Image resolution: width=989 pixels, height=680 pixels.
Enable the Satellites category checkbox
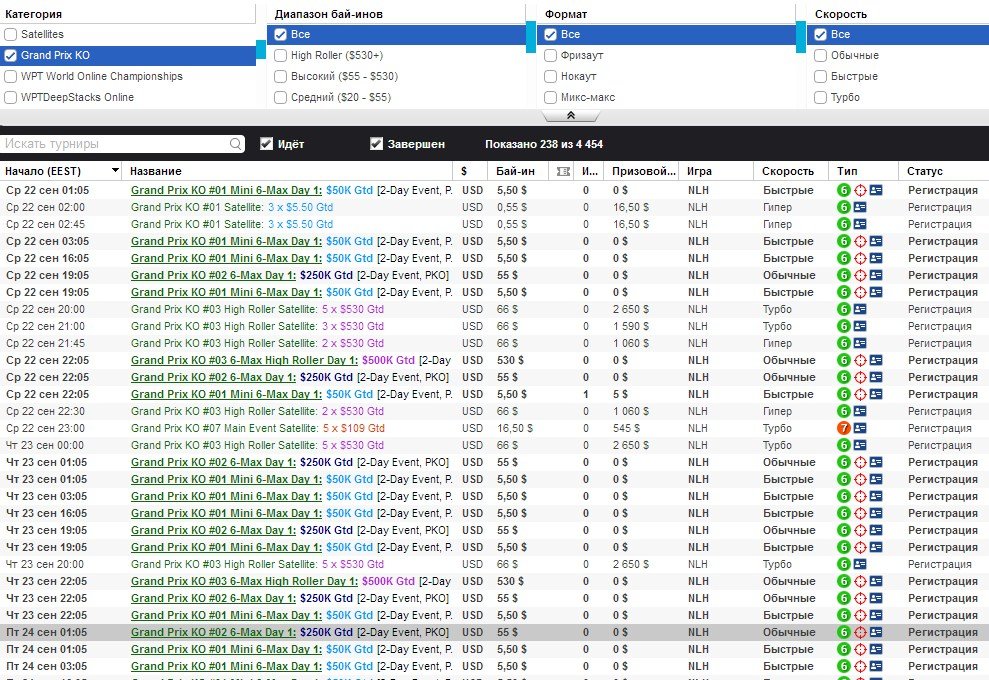click(11, 34)
